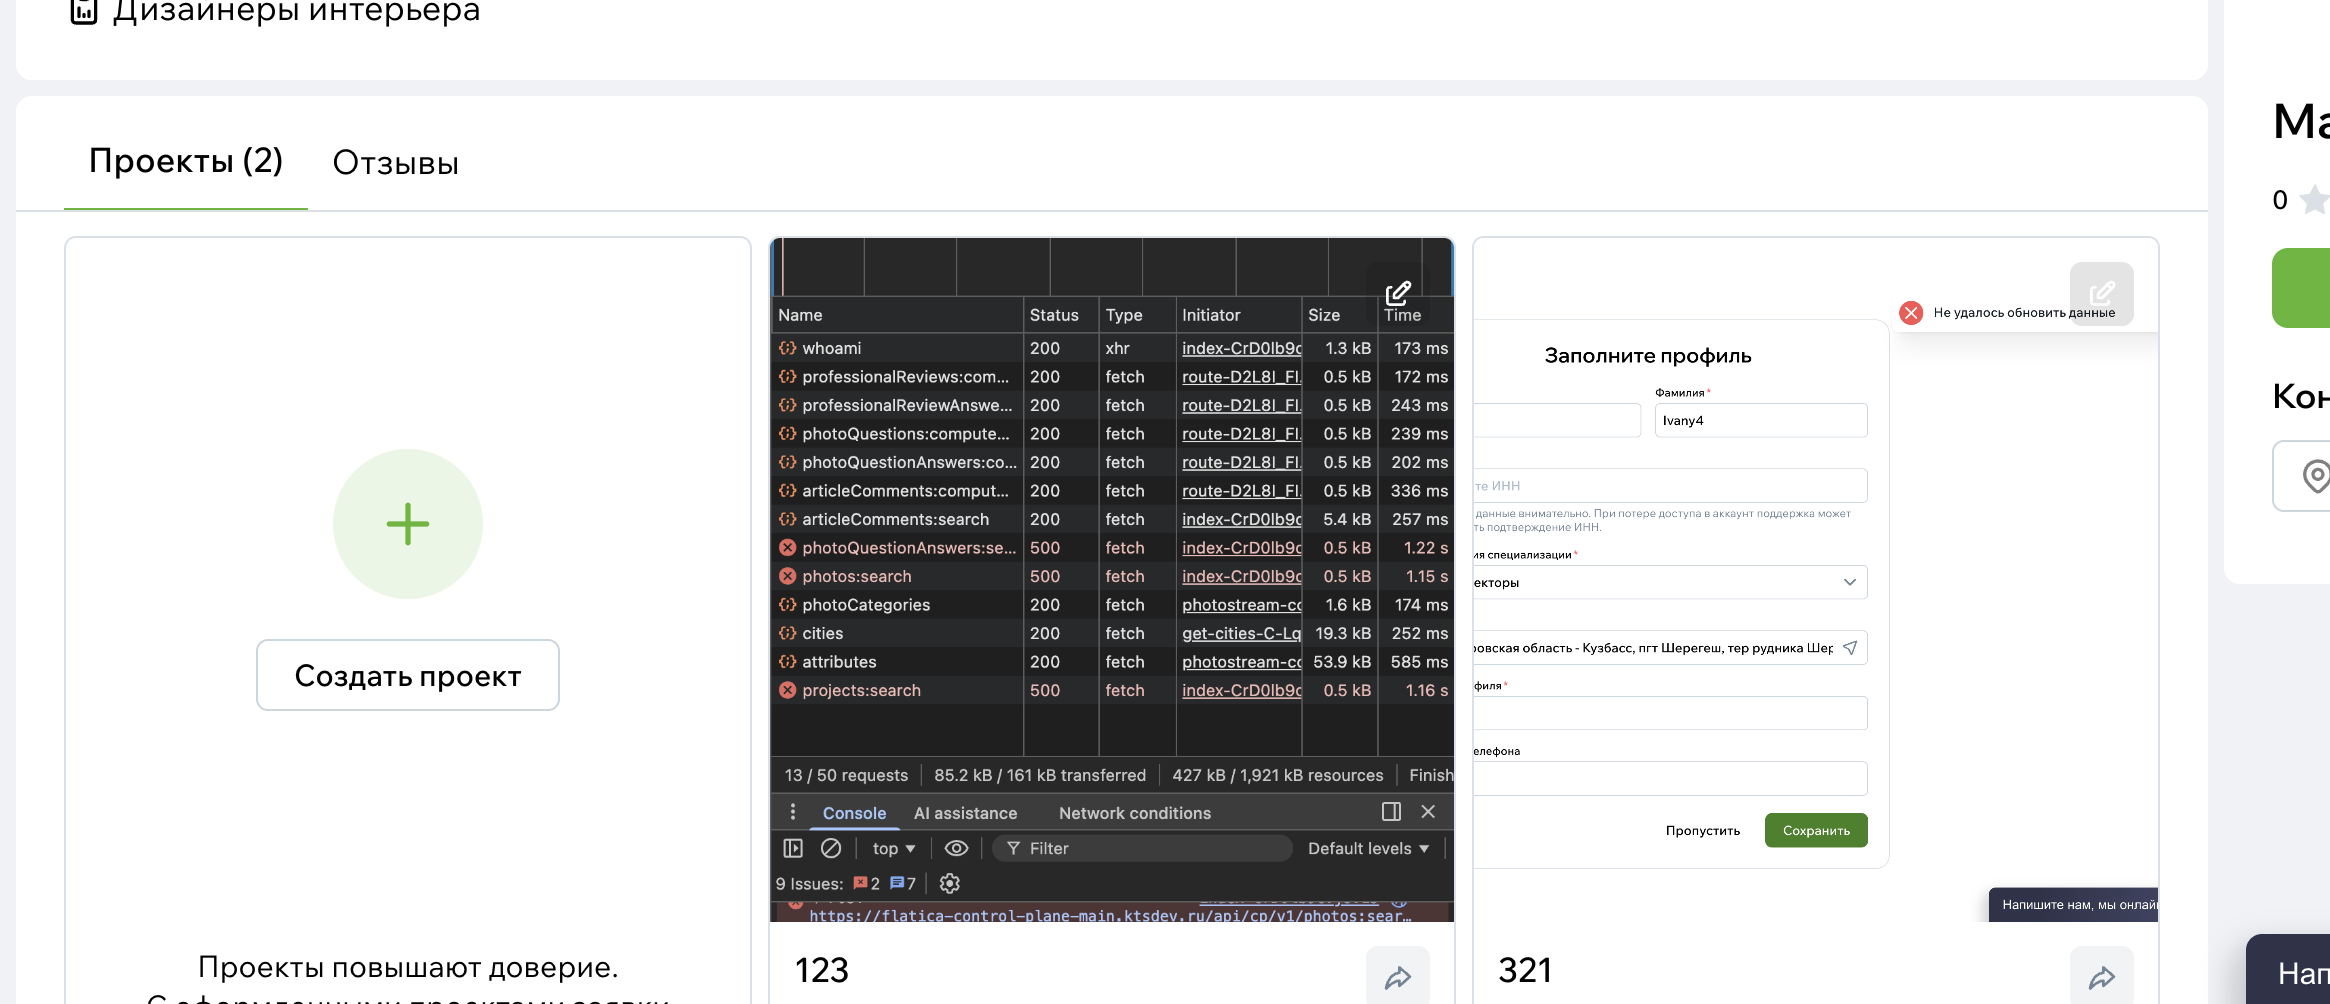Select the project title 321

1525,970
